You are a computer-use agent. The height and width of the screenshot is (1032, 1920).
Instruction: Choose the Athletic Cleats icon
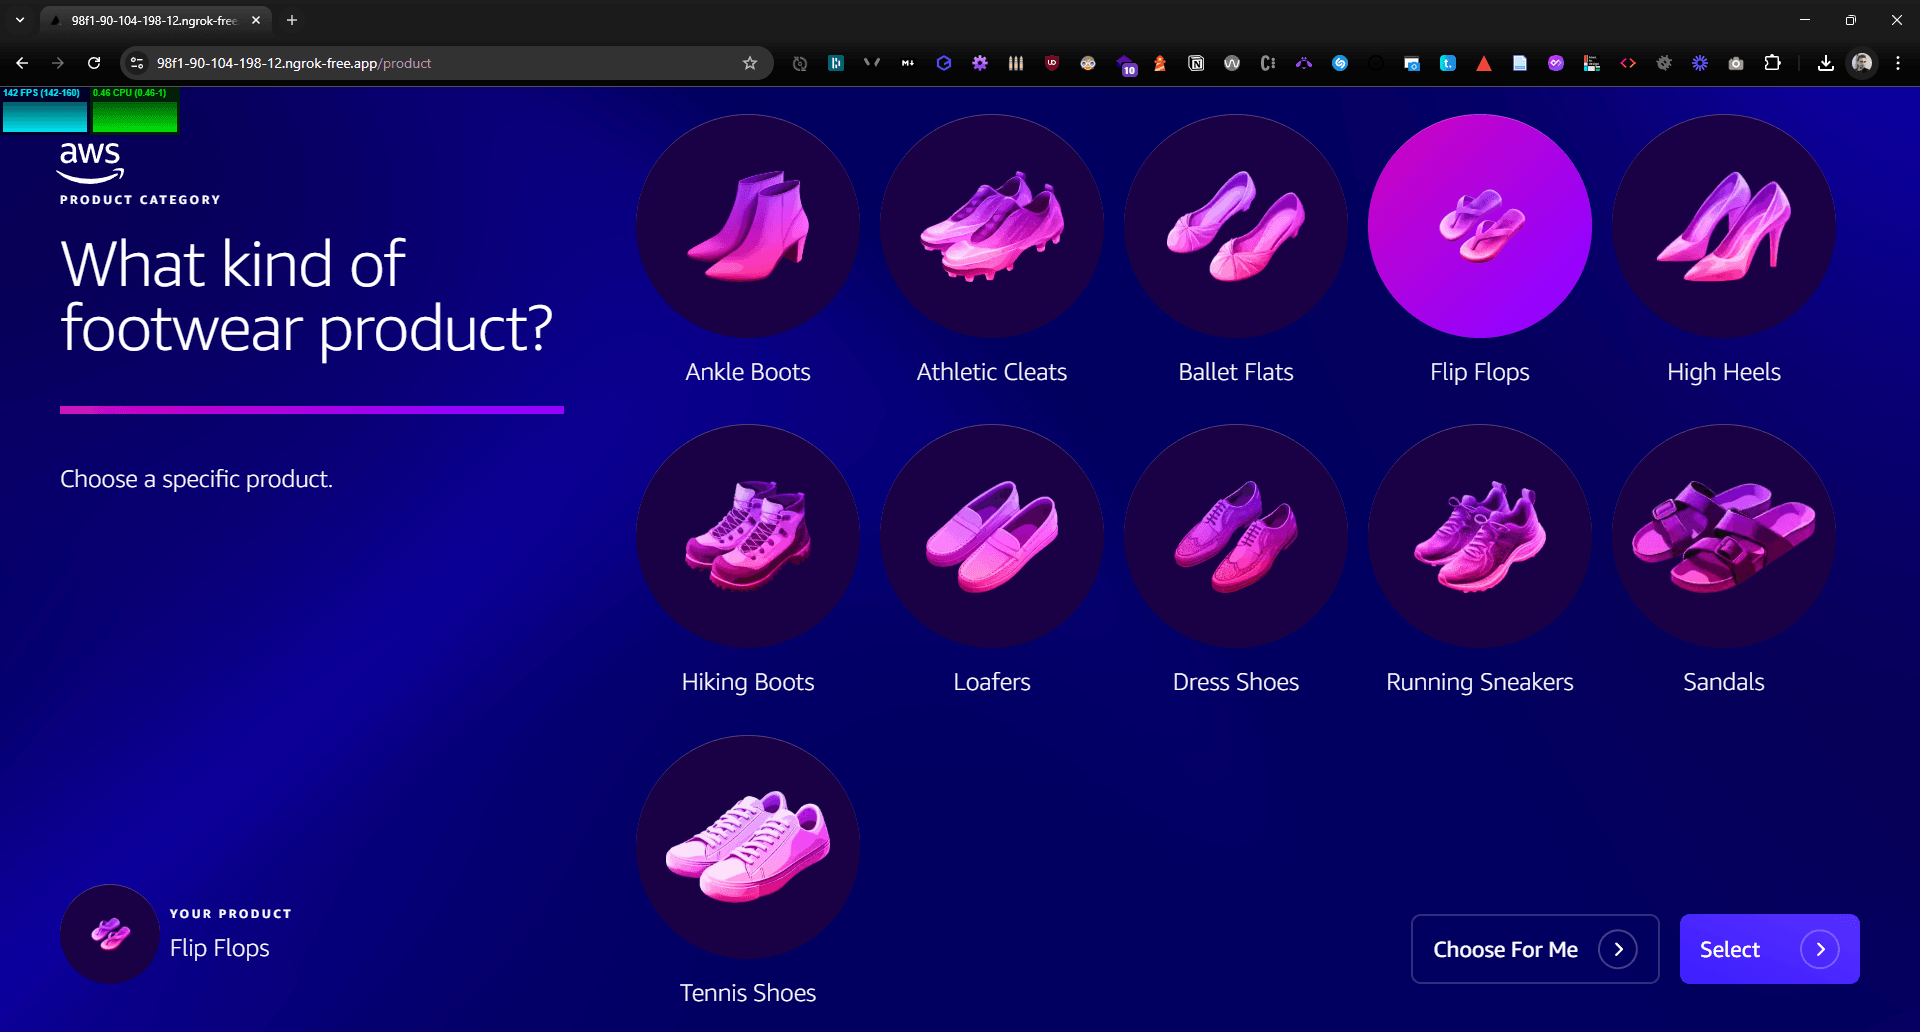point(991,226)
